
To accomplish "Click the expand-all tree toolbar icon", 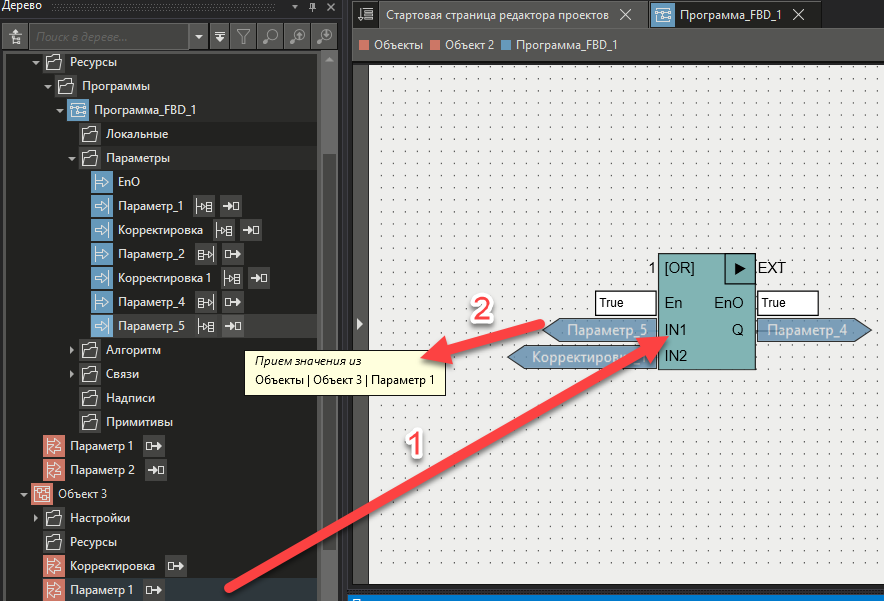I will tap(220, 37).
